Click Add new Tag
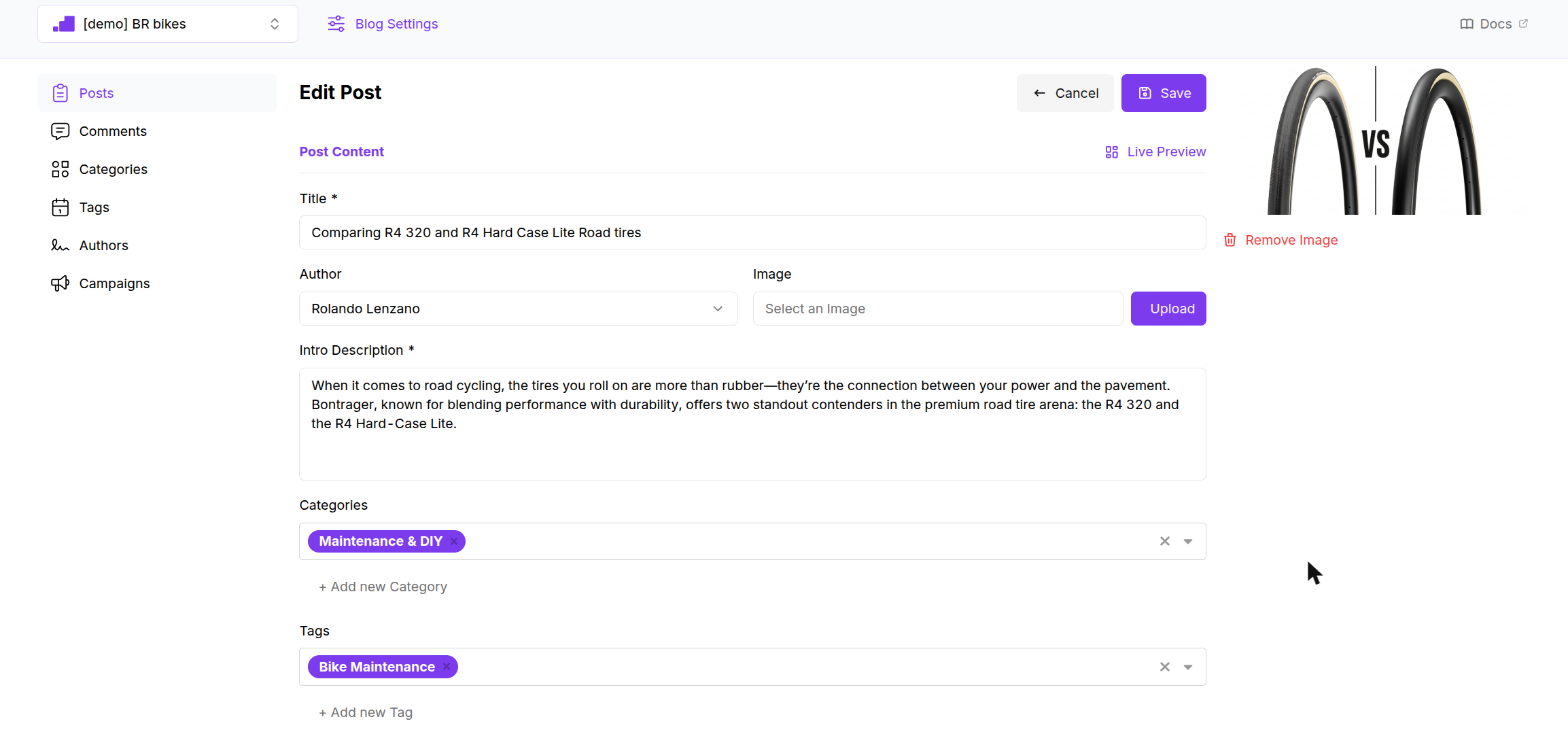Screen dimensions: 1568x732 point(366,713)
